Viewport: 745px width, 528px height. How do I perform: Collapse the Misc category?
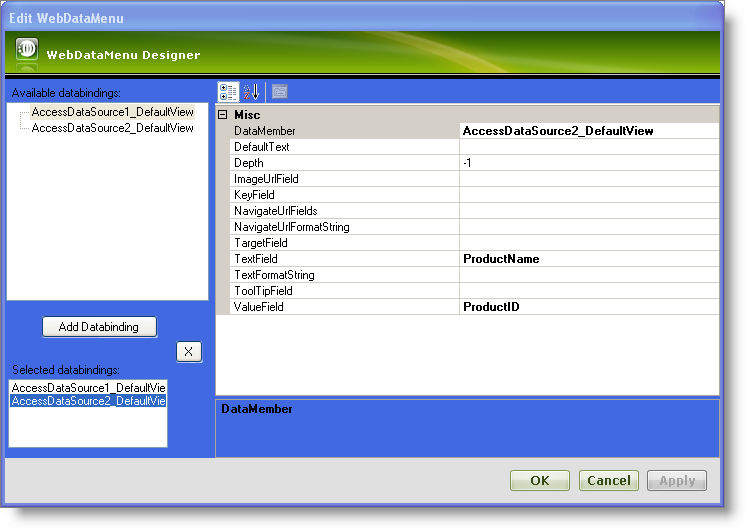click(x=222, y=115)
